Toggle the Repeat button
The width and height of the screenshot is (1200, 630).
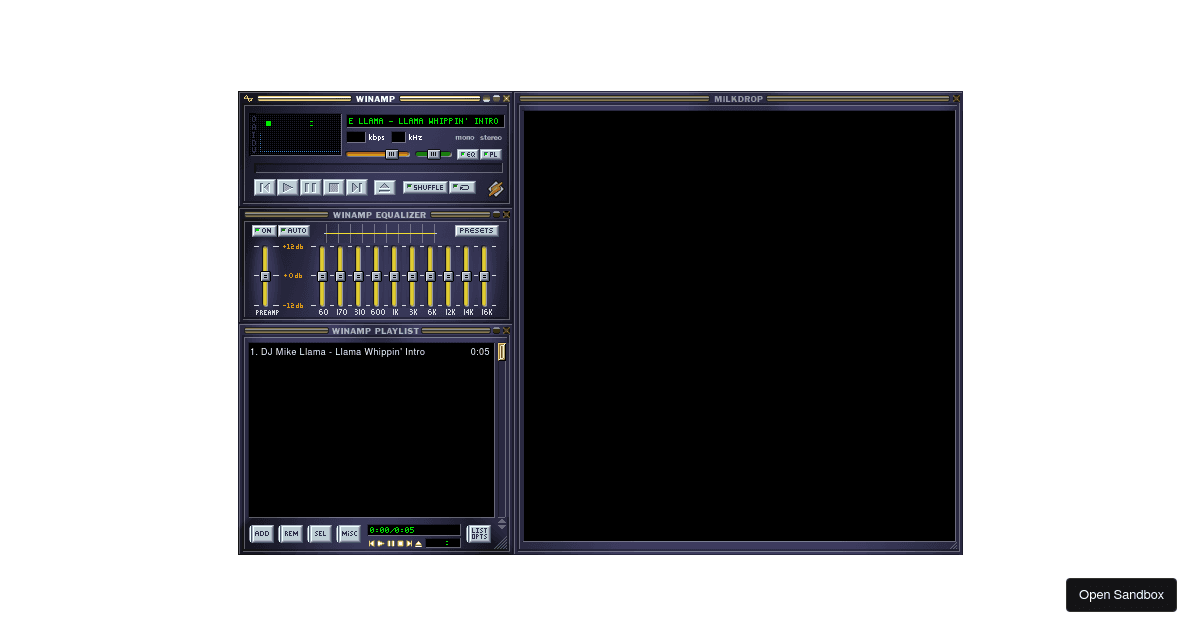click(x=462, y=187)
